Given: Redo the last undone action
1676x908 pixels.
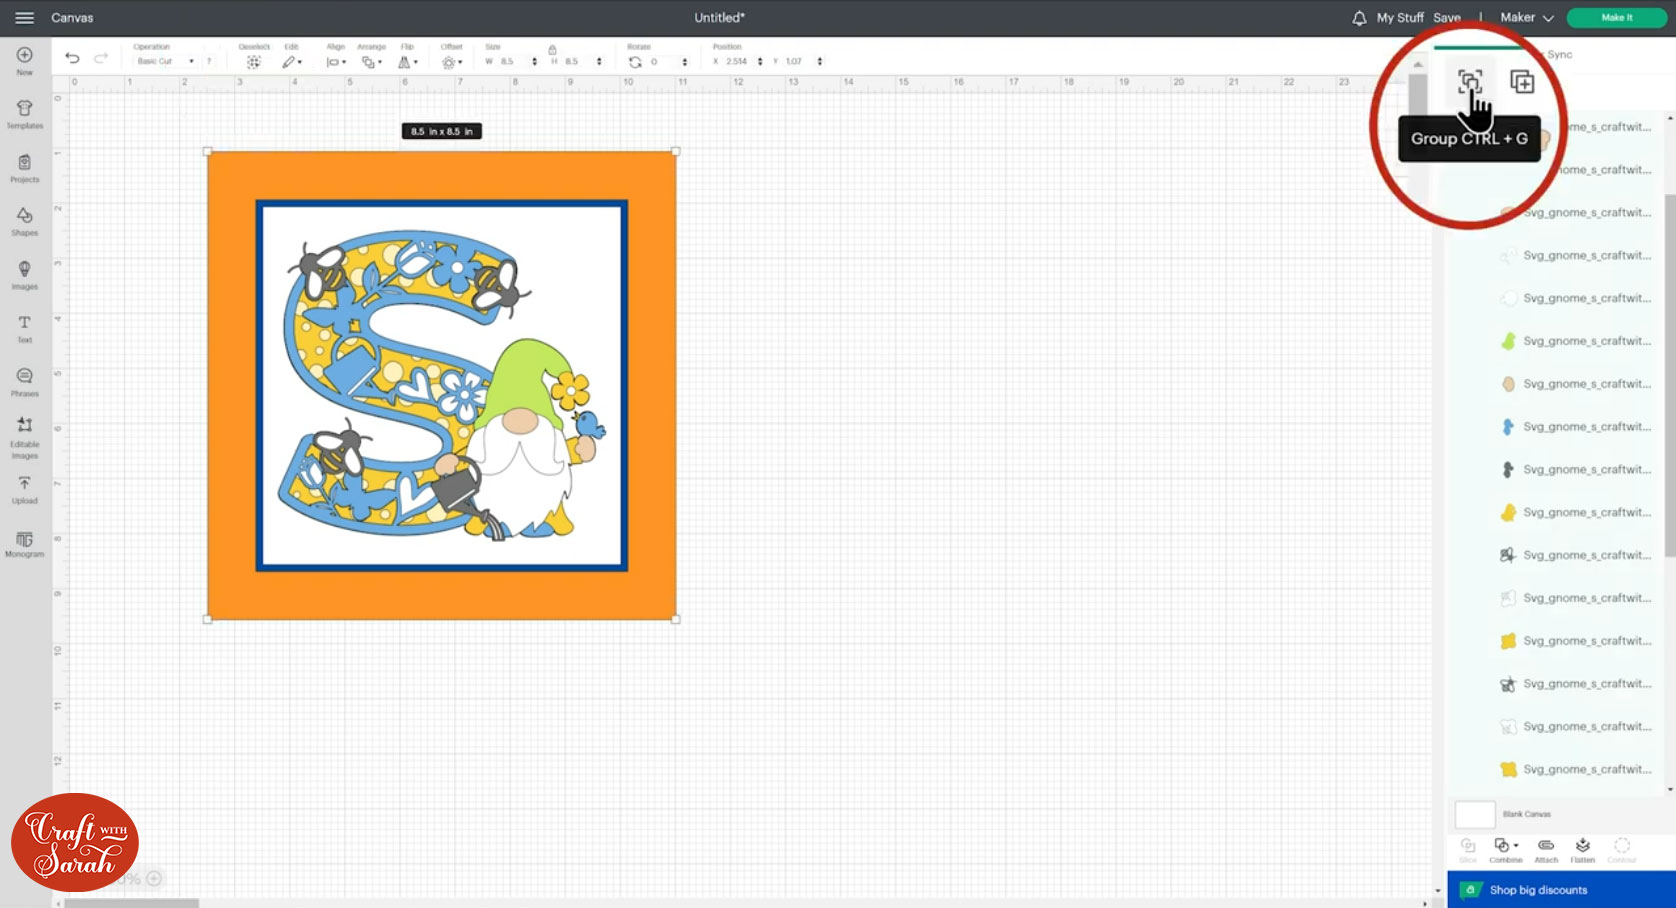Looking at the screenshot, I should tap(101, 58).
